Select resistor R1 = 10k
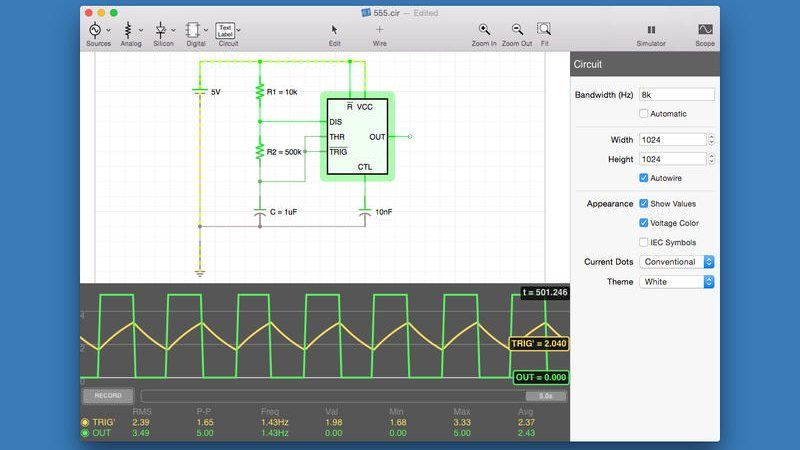Image resolution: width=800 pixels, height=450 pixels. tap(260, 92)
